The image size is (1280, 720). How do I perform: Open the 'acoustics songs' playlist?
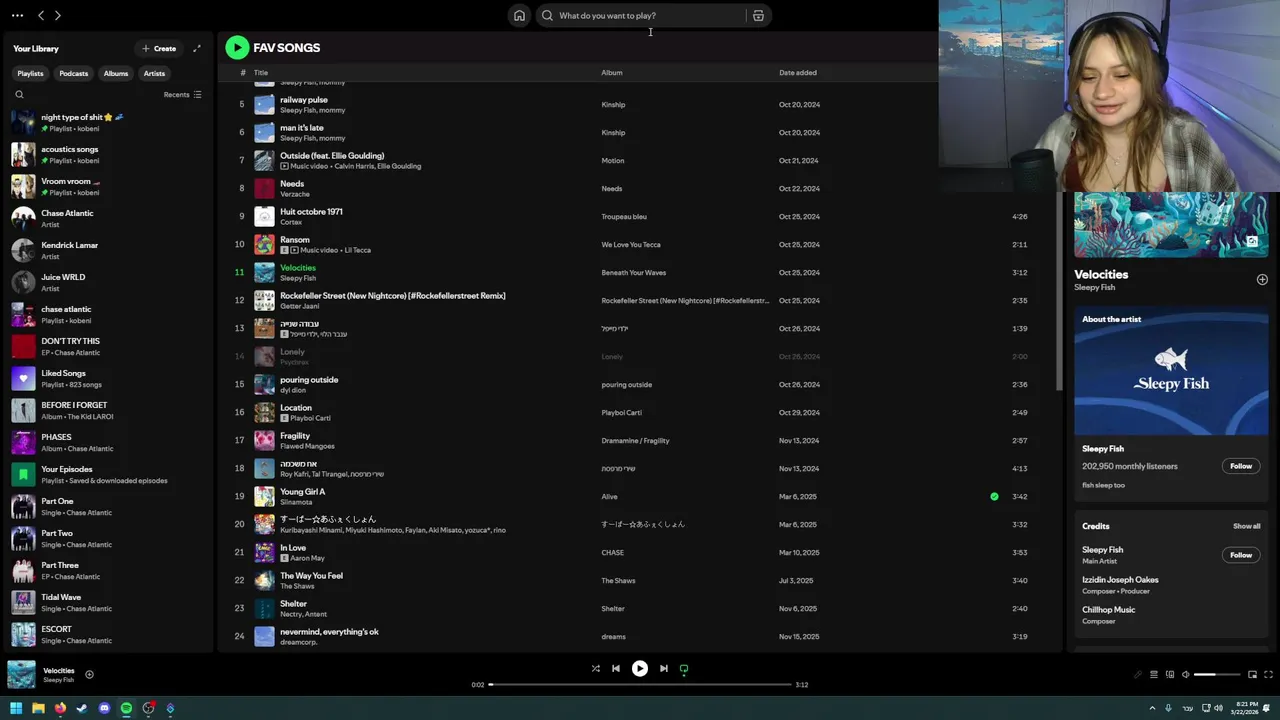(108, 155)
